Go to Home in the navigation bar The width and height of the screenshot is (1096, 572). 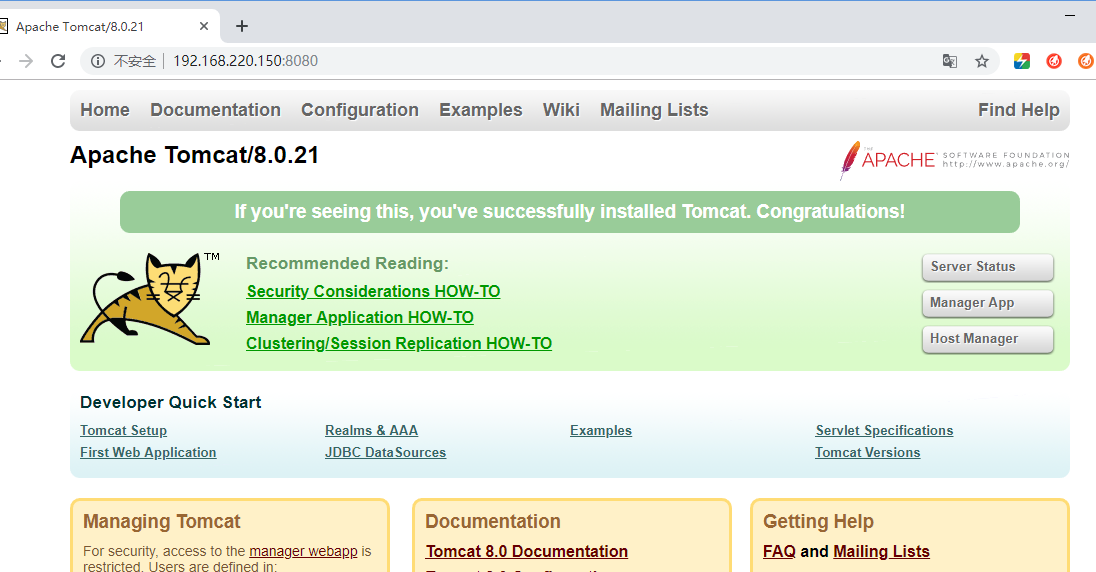coord(105,110)
